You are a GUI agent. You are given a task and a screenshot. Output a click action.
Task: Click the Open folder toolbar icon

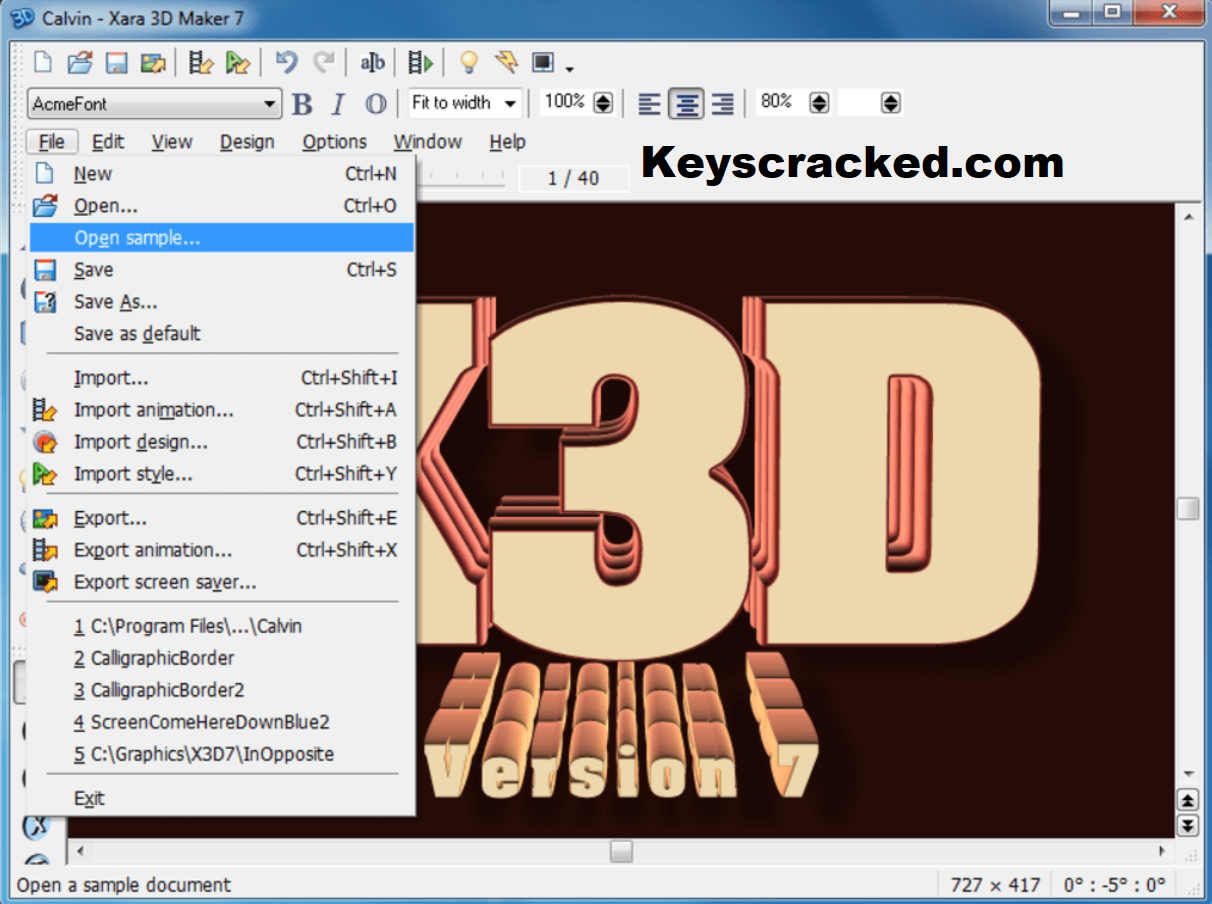(80, 63)
